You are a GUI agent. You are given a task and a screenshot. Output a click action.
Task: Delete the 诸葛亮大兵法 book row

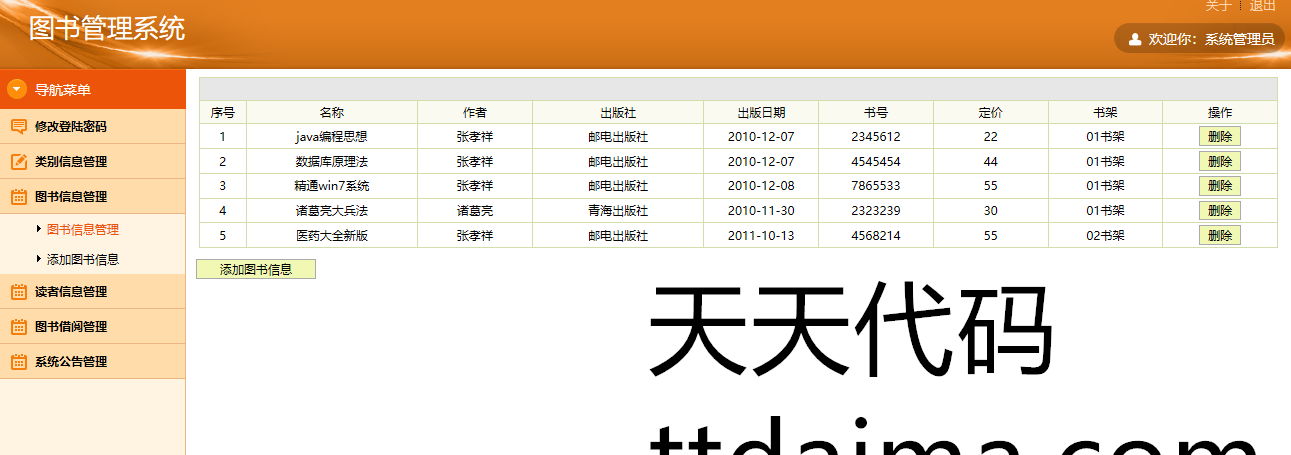tap(1219, 211)
